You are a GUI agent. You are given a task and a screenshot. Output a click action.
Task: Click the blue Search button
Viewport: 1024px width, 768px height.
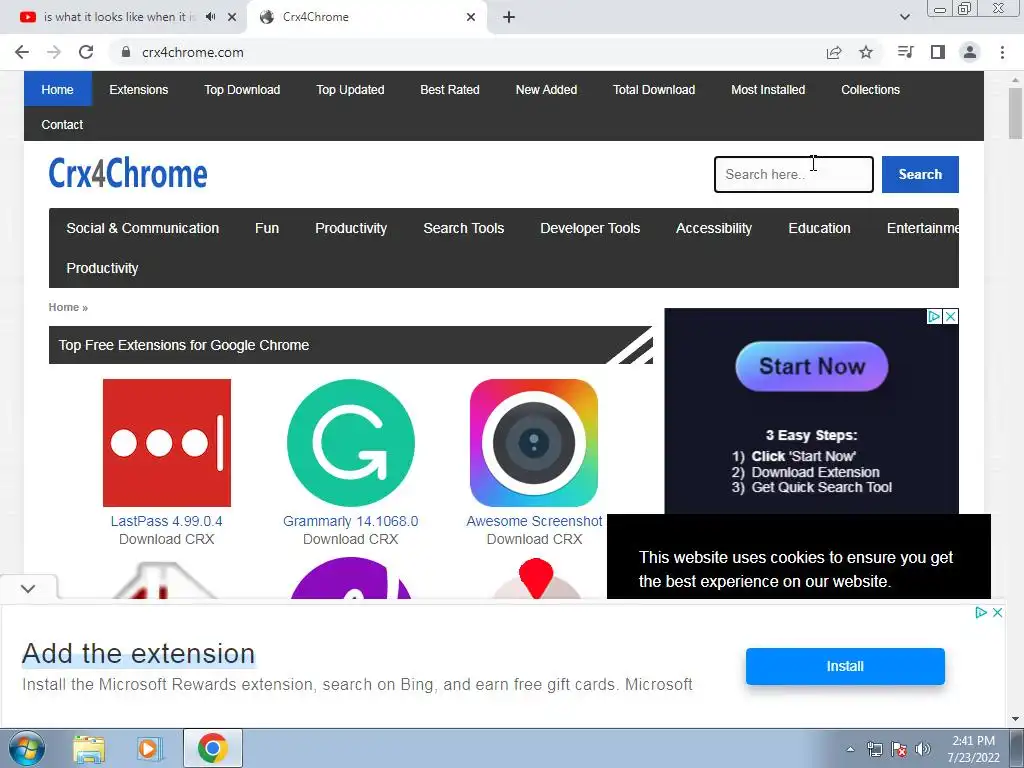(x=920, y=174)
